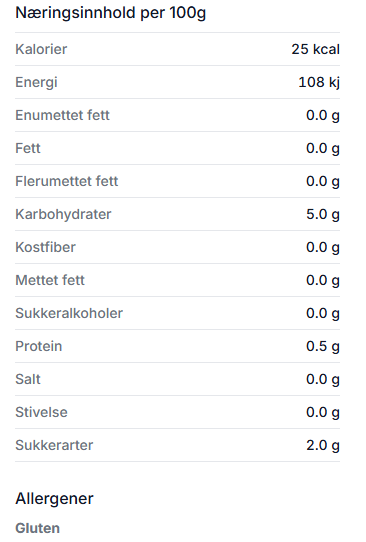
Task: Select the Kalorier row label
Action: 41,49
